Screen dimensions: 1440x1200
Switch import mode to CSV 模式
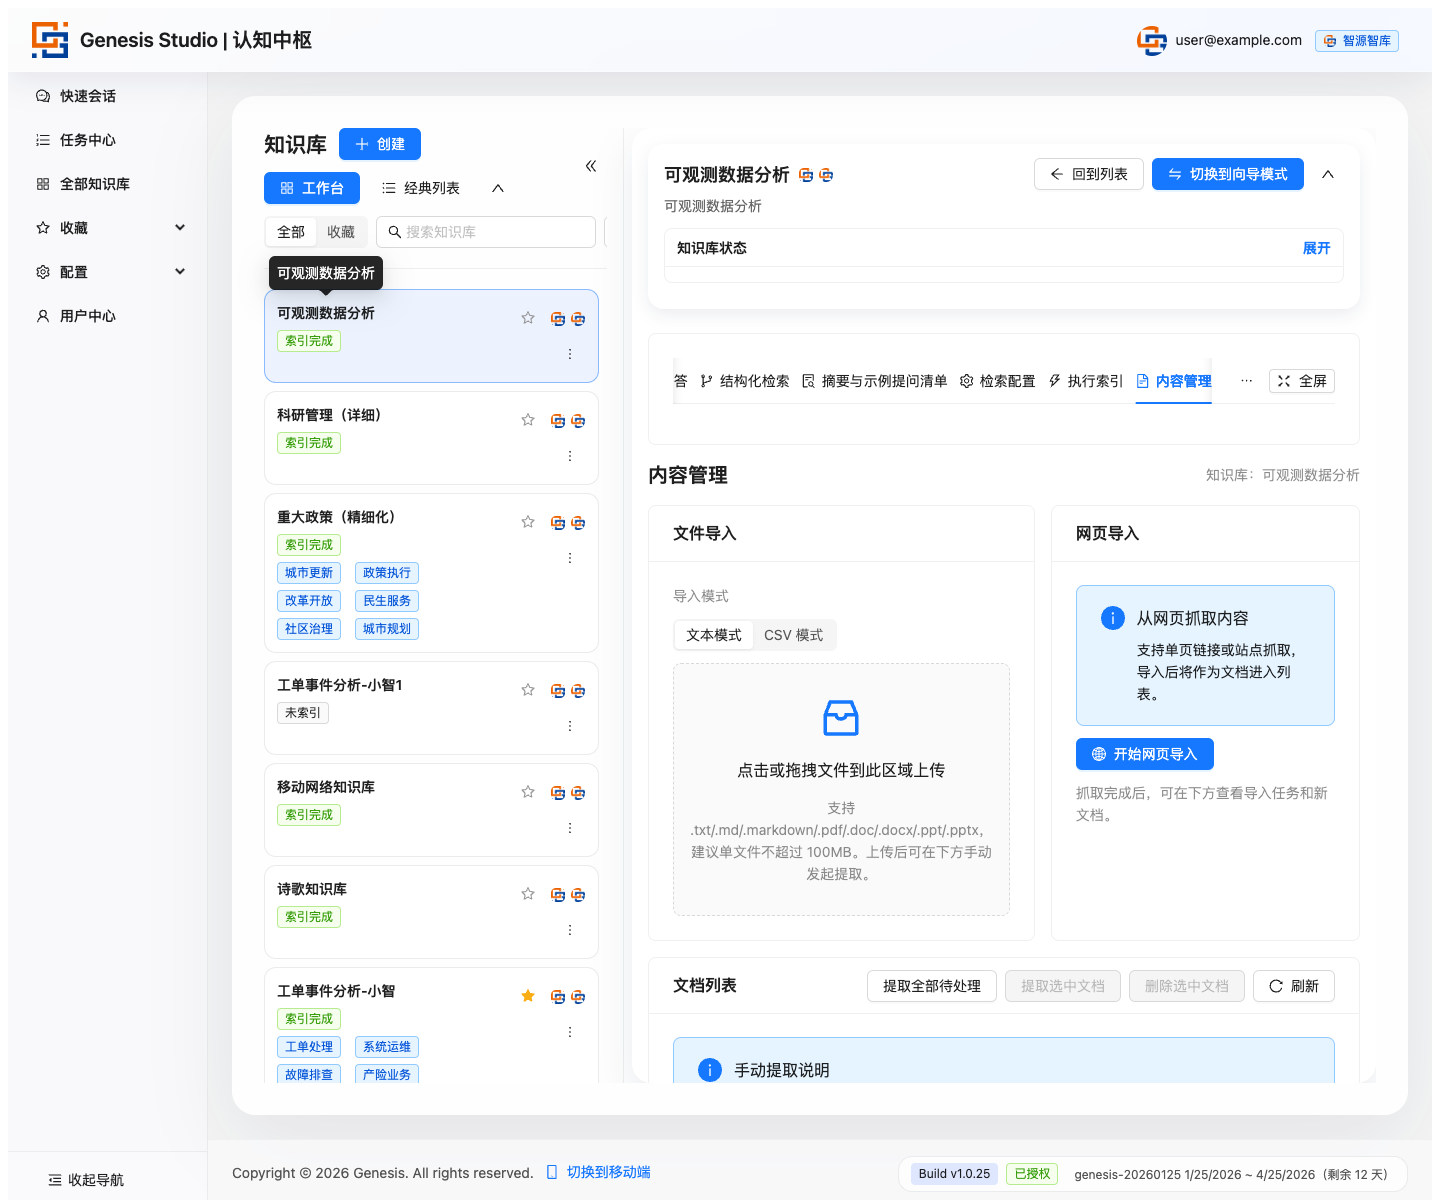click(793, 634)
